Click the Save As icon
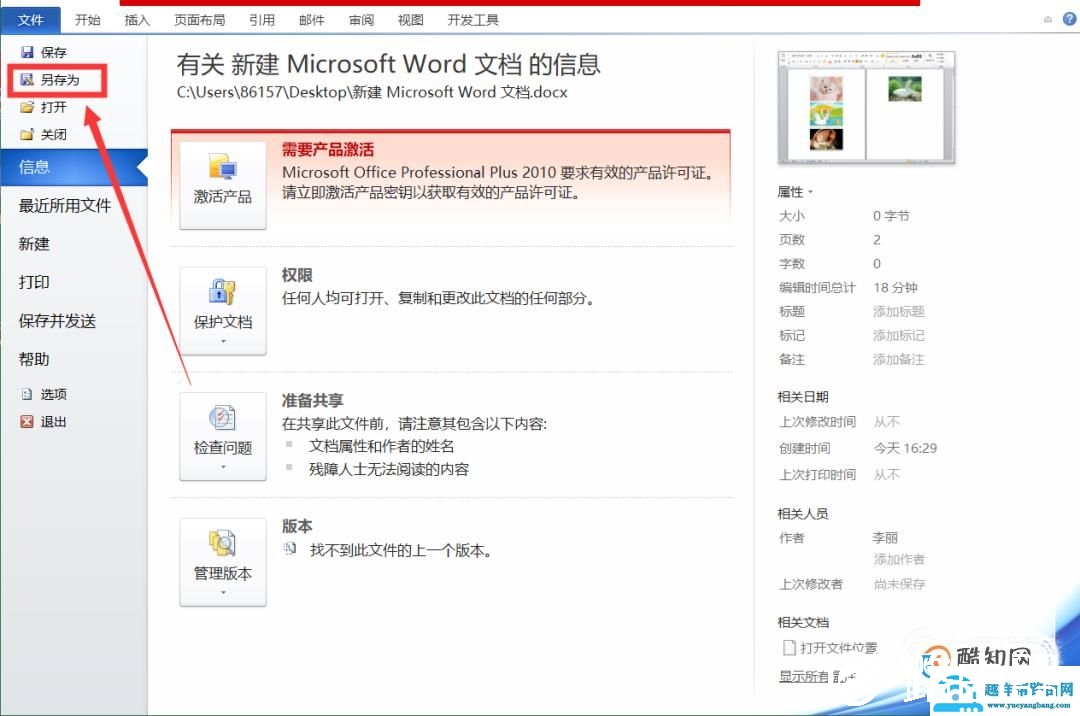This screenshot has height=716, width=1080. click(27, 80)
